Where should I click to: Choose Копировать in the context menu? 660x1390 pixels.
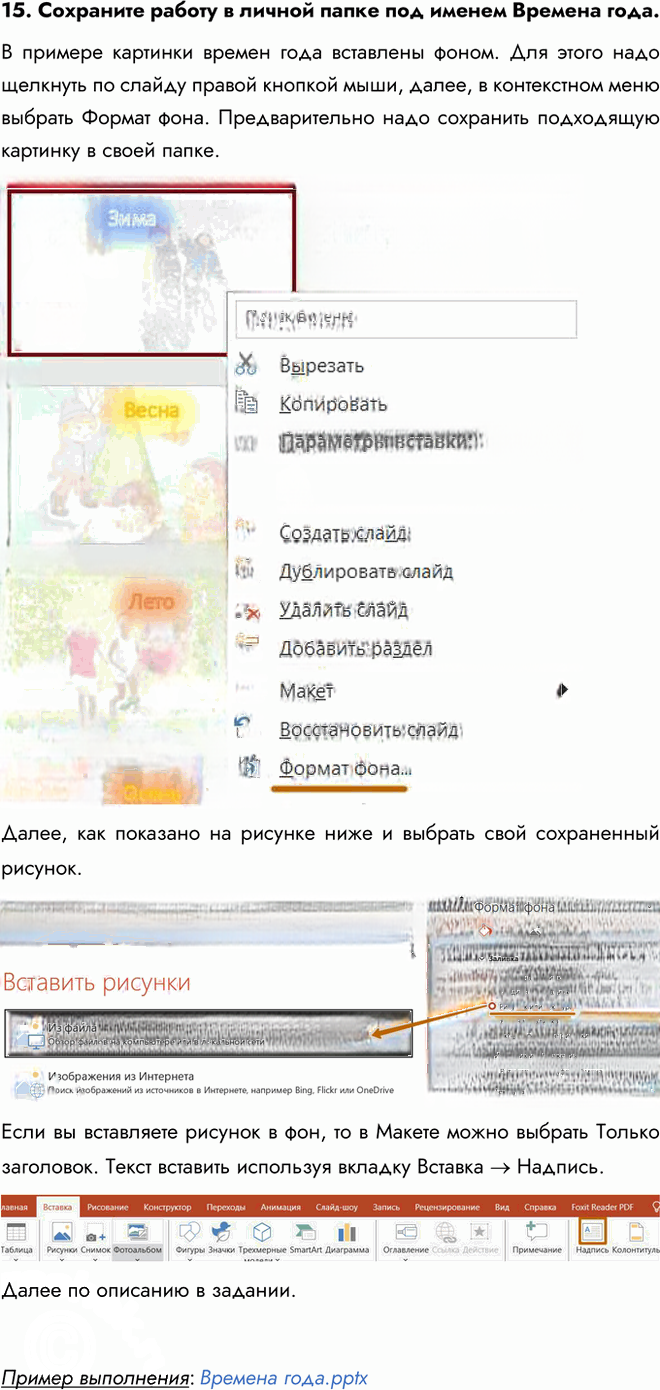tap(333, 404)
